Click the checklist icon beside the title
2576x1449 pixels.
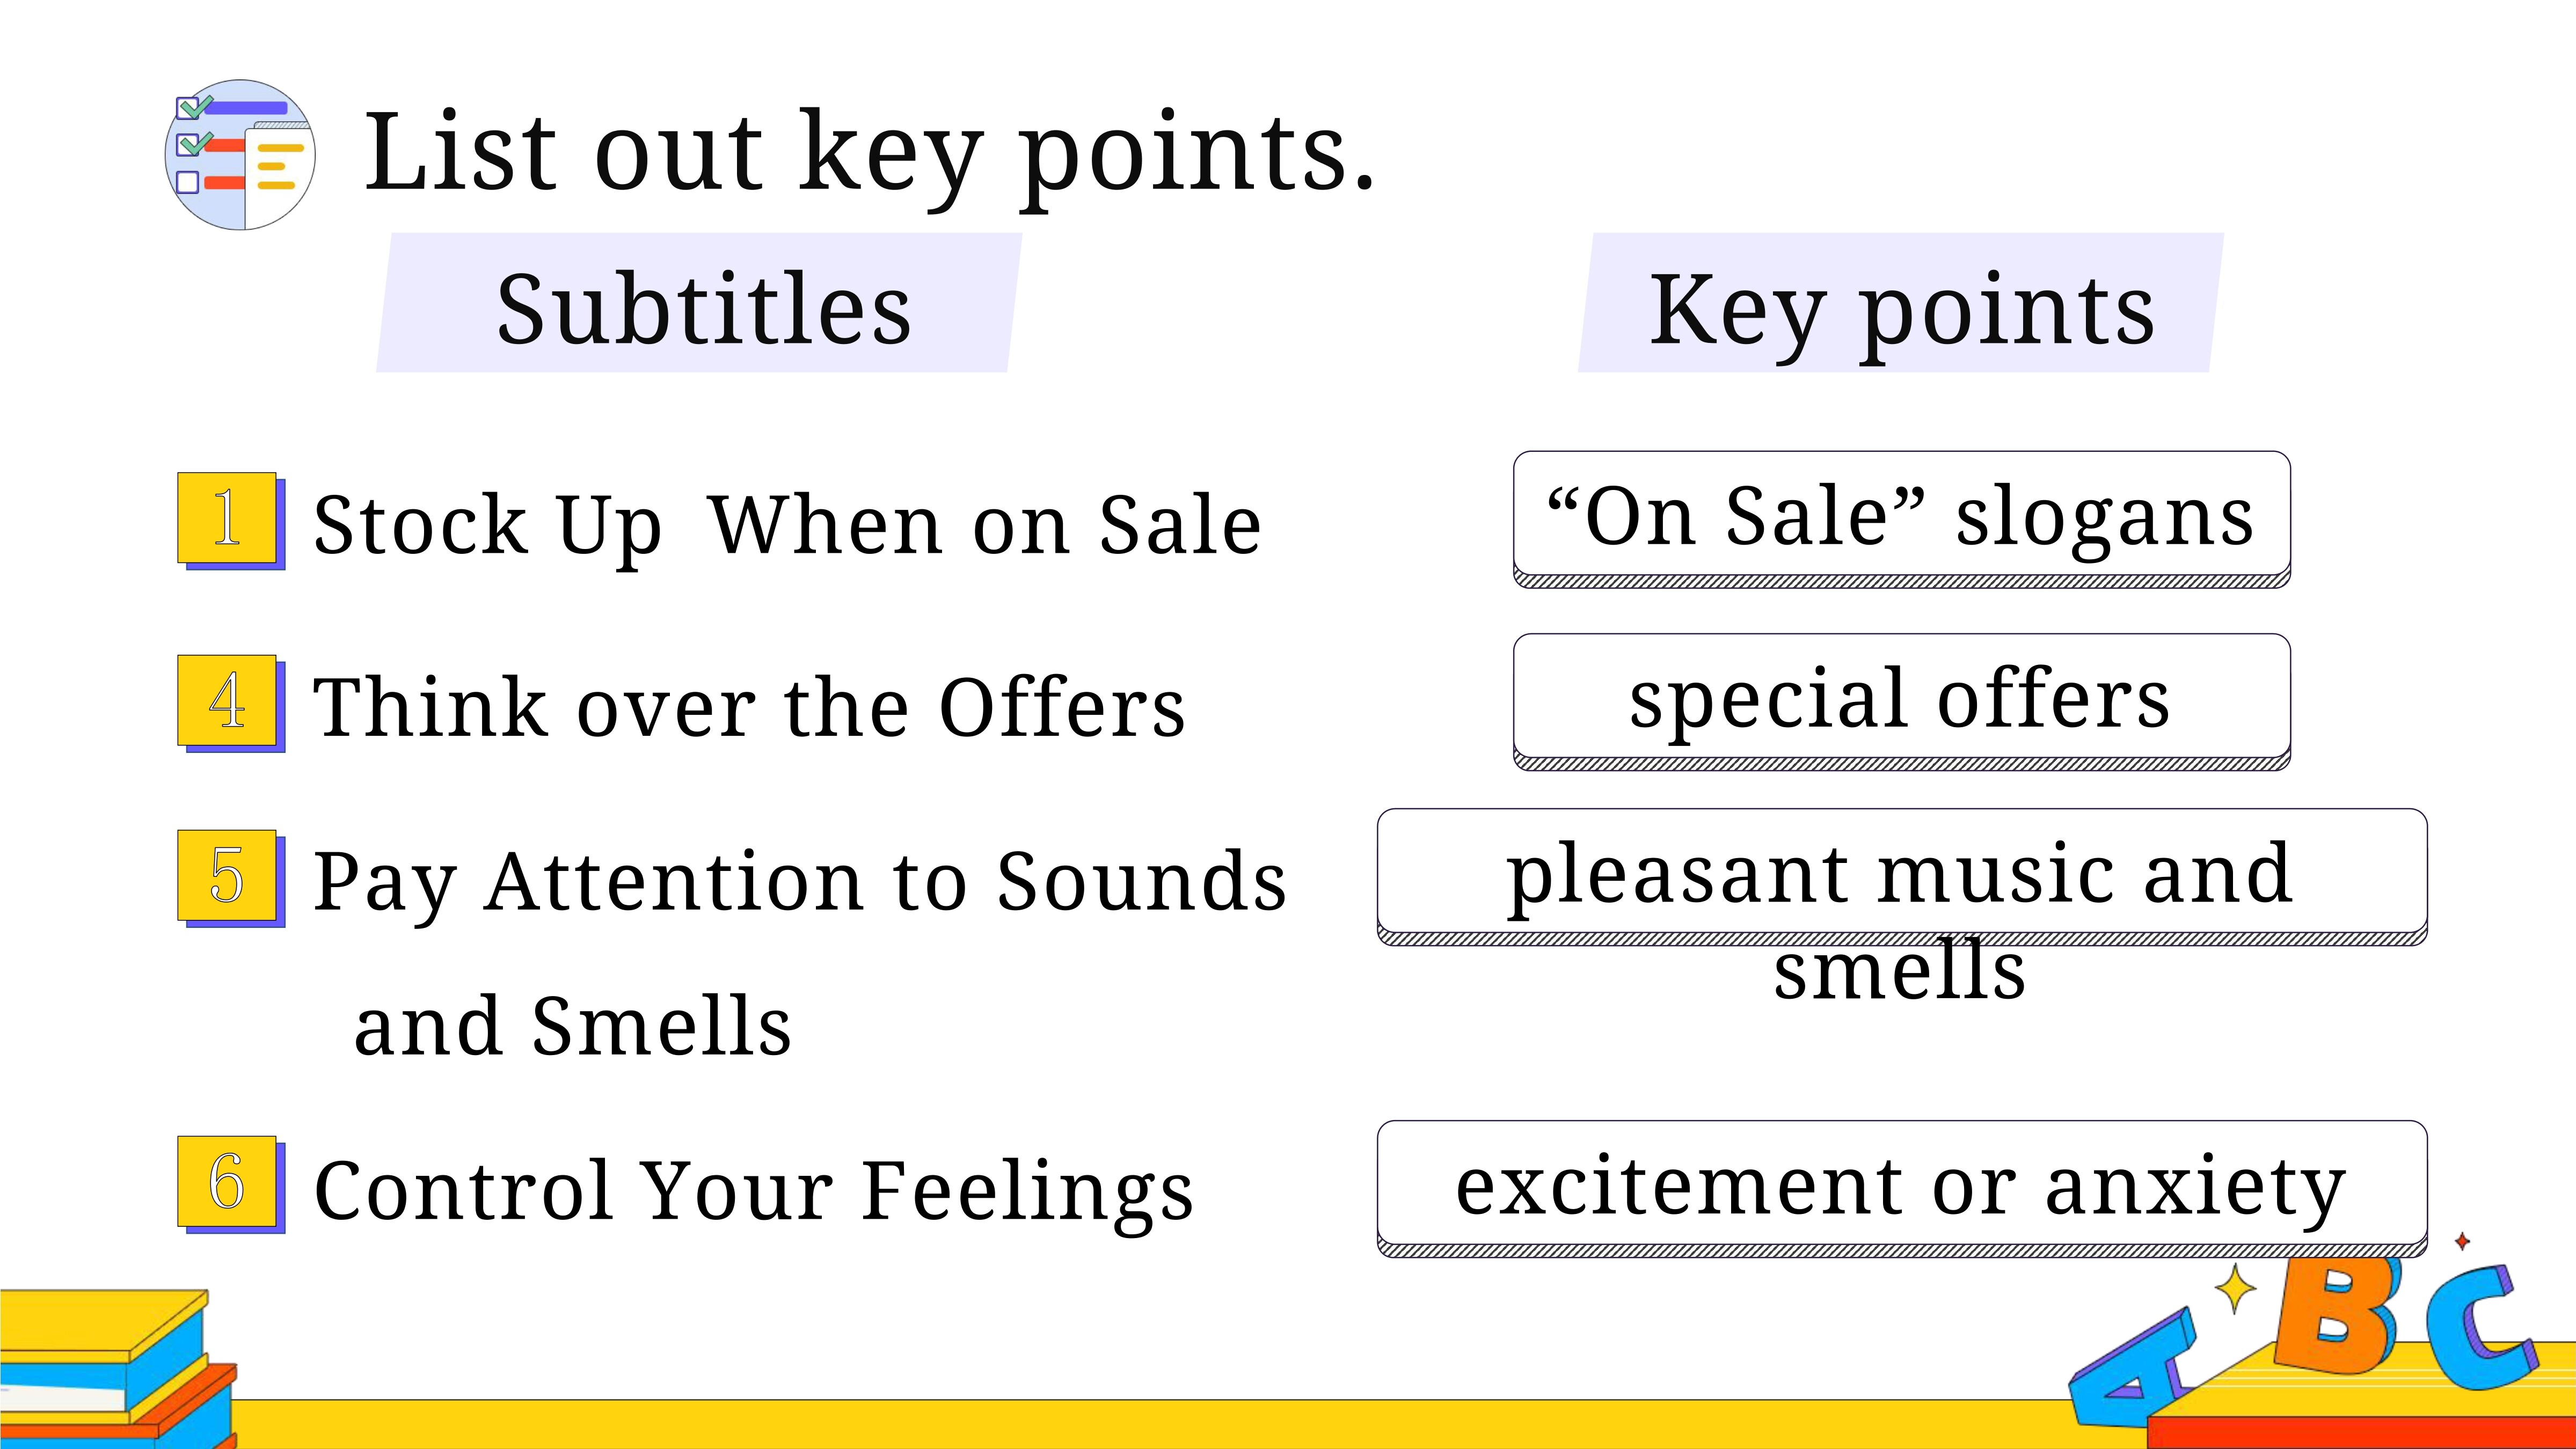240,155
